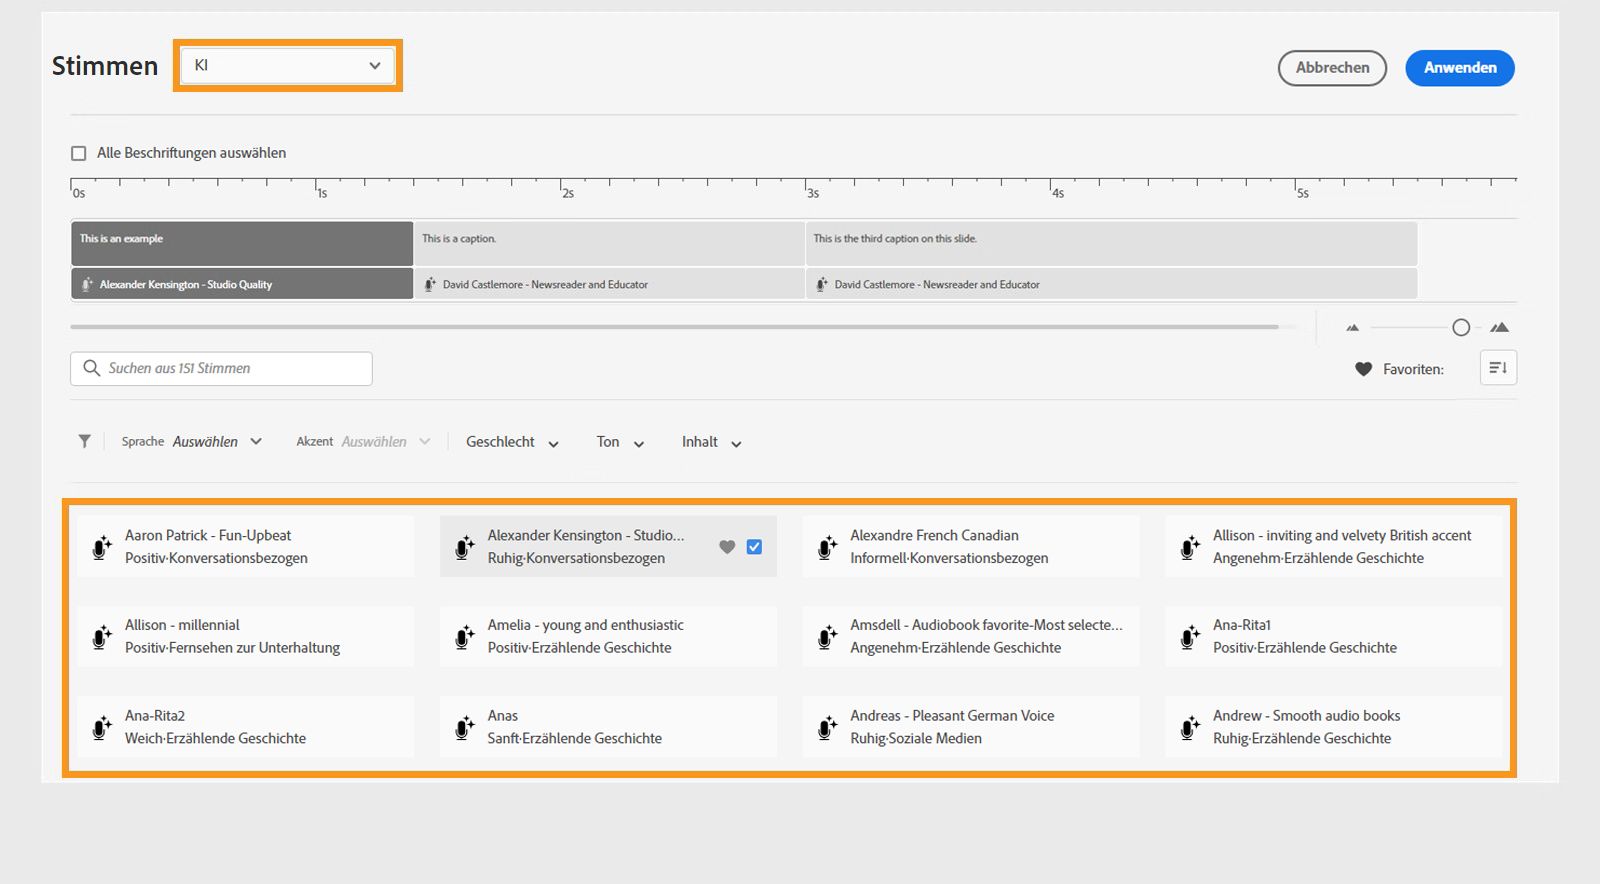Click the voice icon beside Anas
This screenshot has width=1600, height=884.
click(x=465, y=727)
